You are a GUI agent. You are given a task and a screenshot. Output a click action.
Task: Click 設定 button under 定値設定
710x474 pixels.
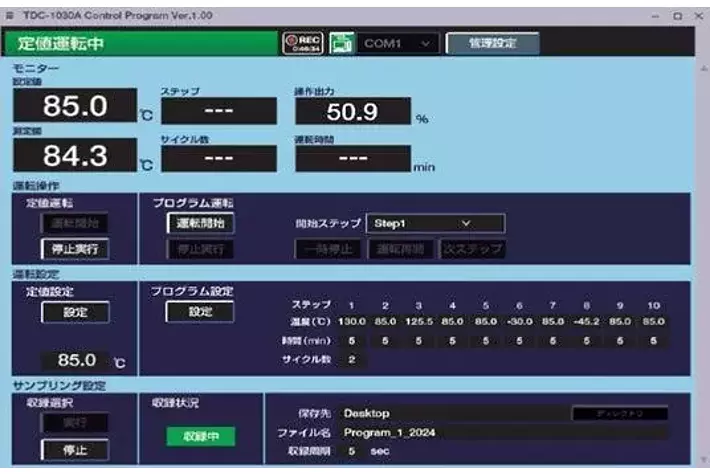(x=75, y=312)
